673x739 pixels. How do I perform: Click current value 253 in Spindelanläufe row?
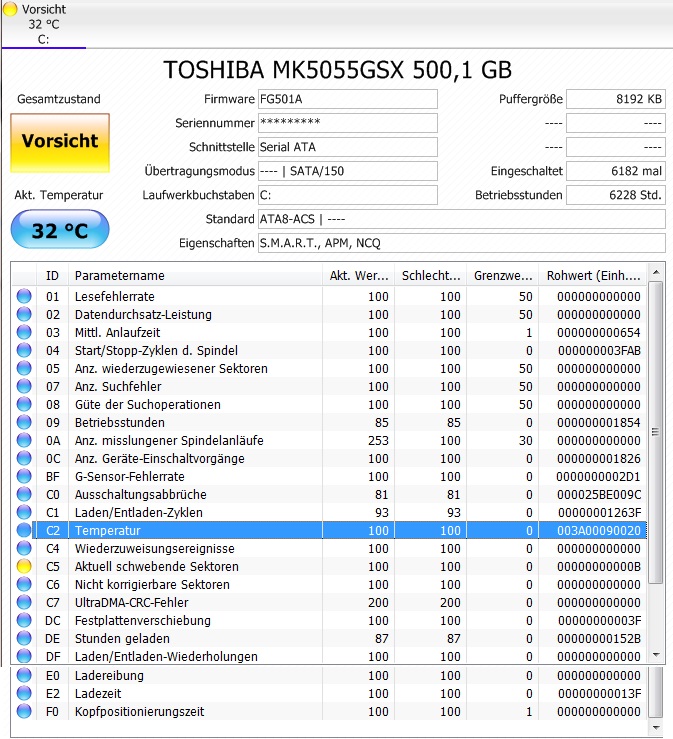click(378, 440)
